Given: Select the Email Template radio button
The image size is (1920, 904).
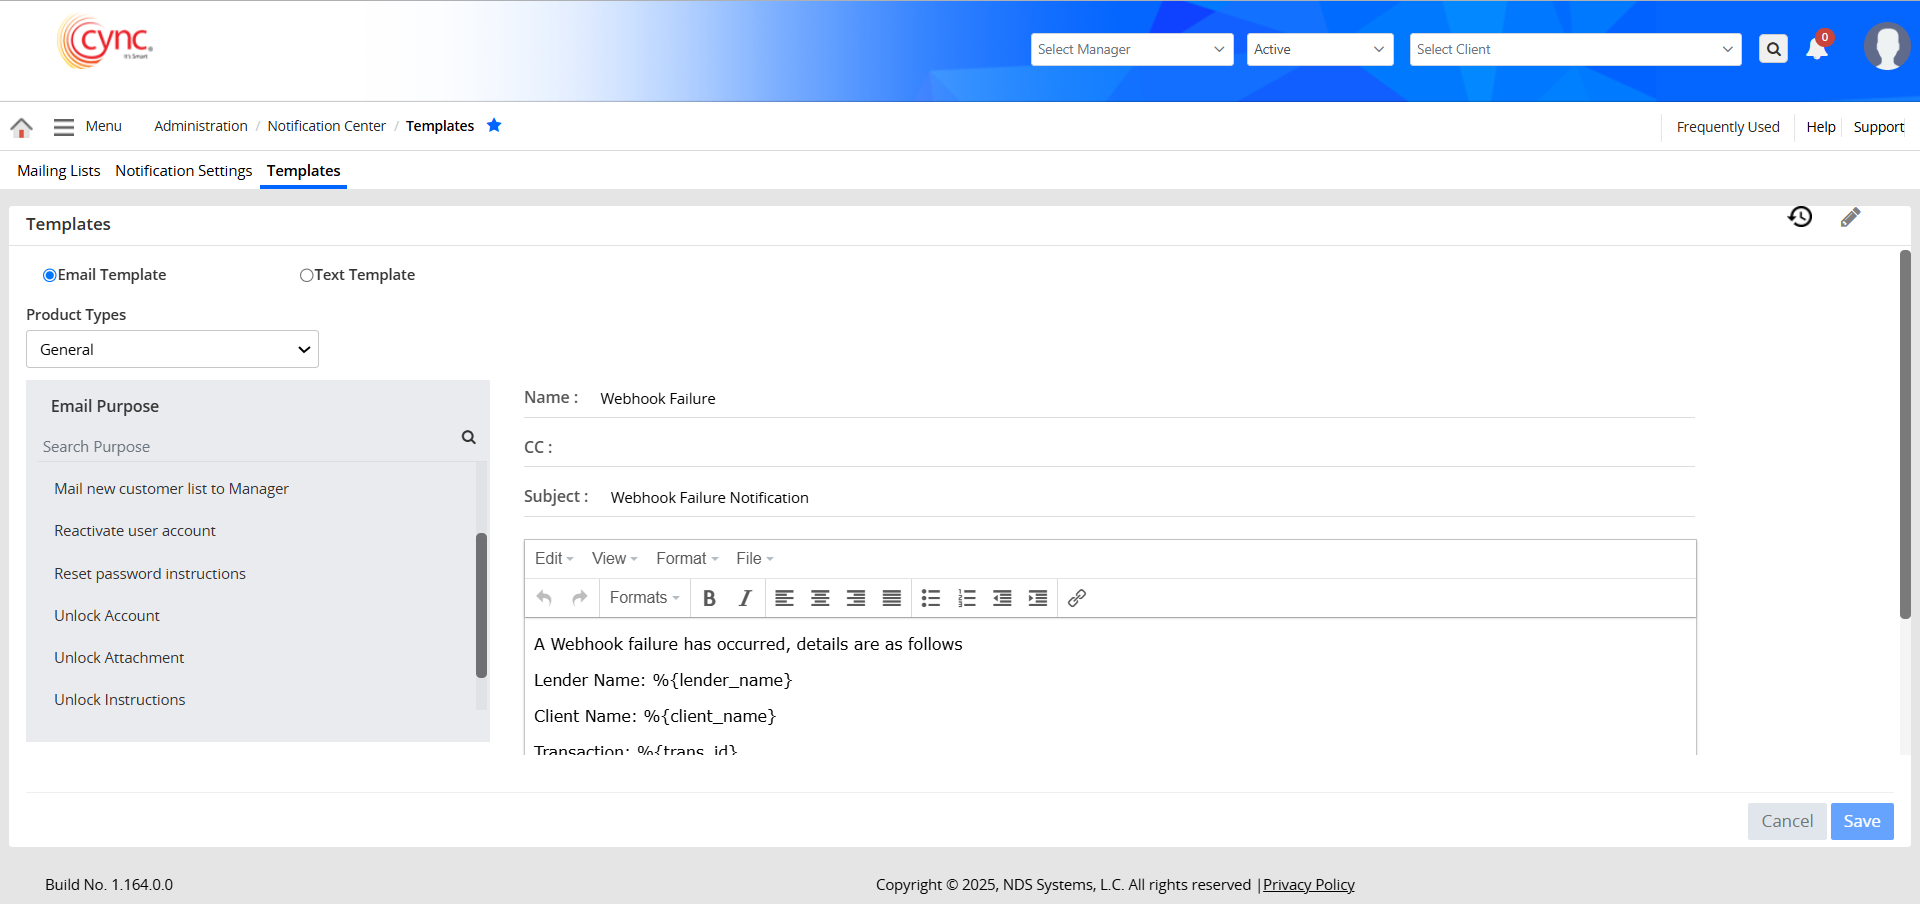Looking at the screenshot, I should tap(49, 275).
